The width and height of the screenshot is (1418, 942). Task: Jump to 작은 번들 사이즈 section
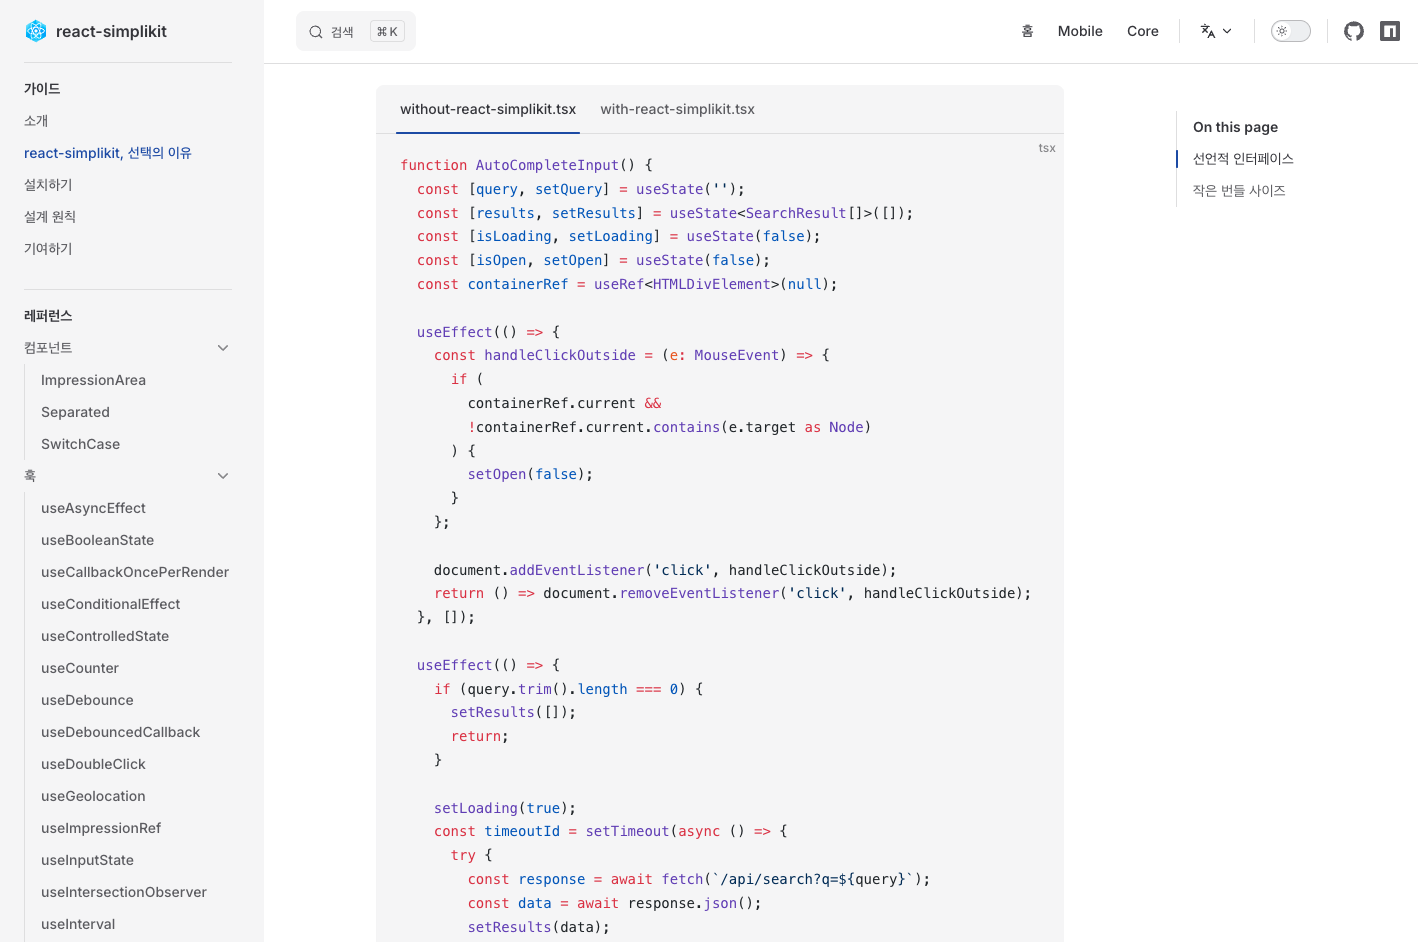point(1239,191)
